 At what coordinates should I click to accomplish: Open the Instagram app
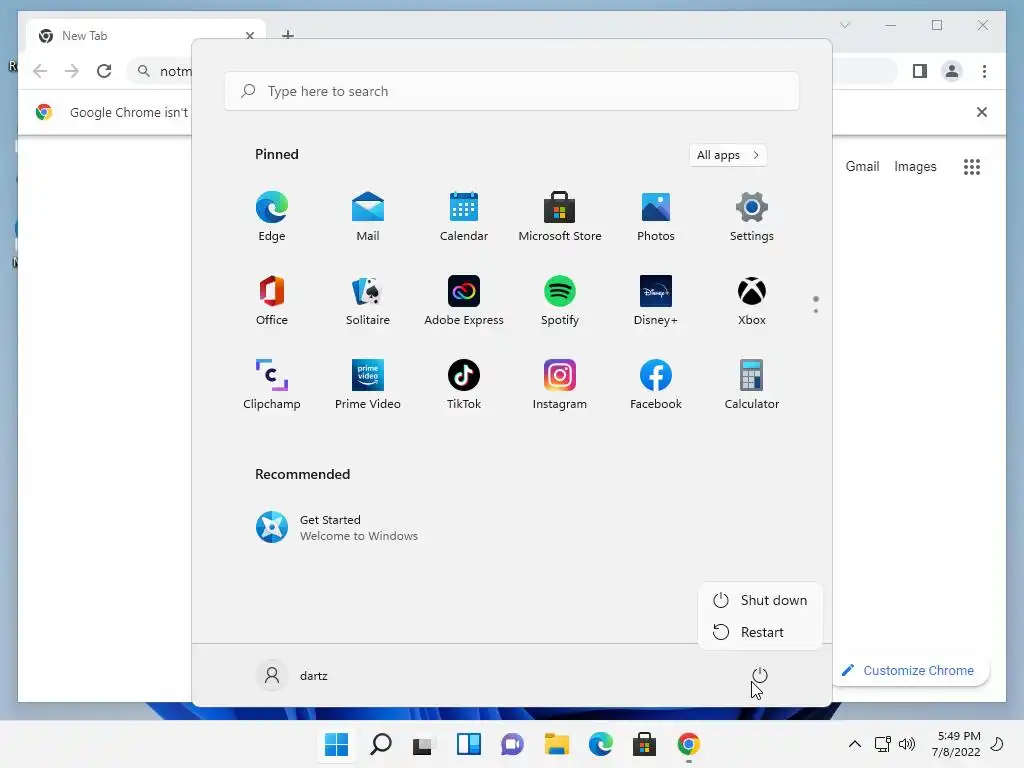pyautogui.click(x=560, y=385)
